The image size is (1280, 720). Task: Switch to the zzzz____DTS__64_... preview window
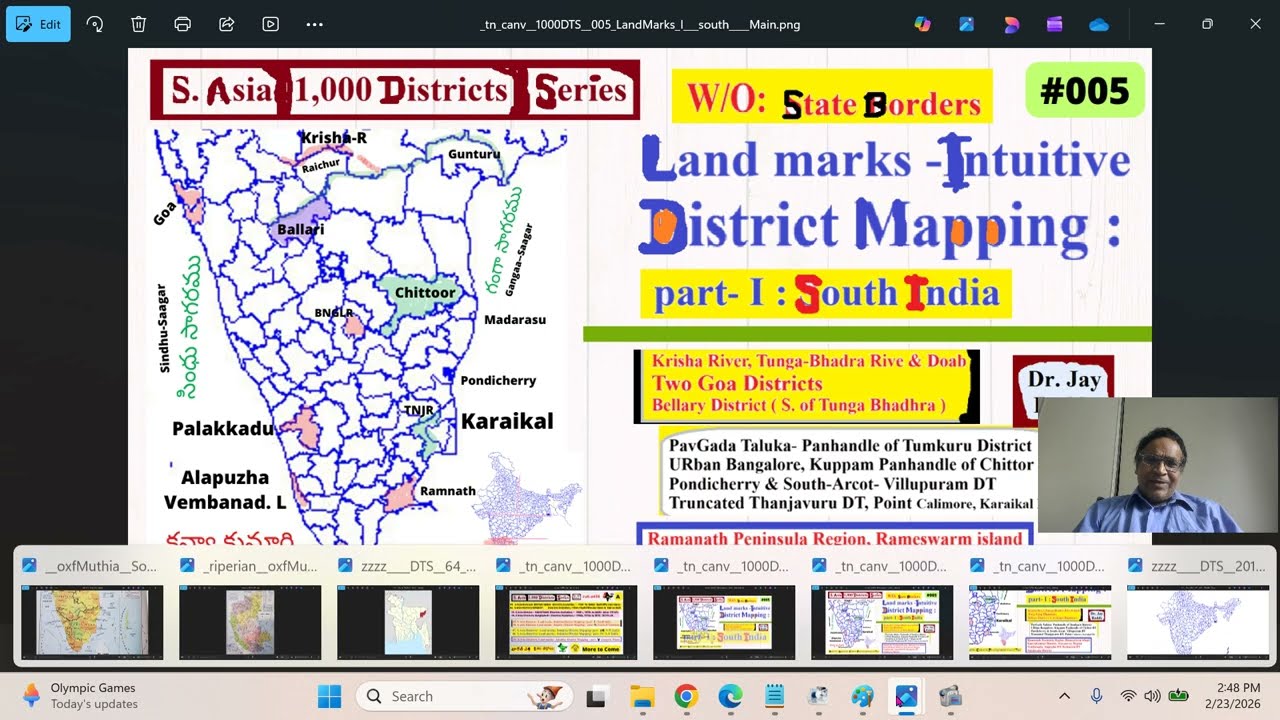(x=408, y=609)
